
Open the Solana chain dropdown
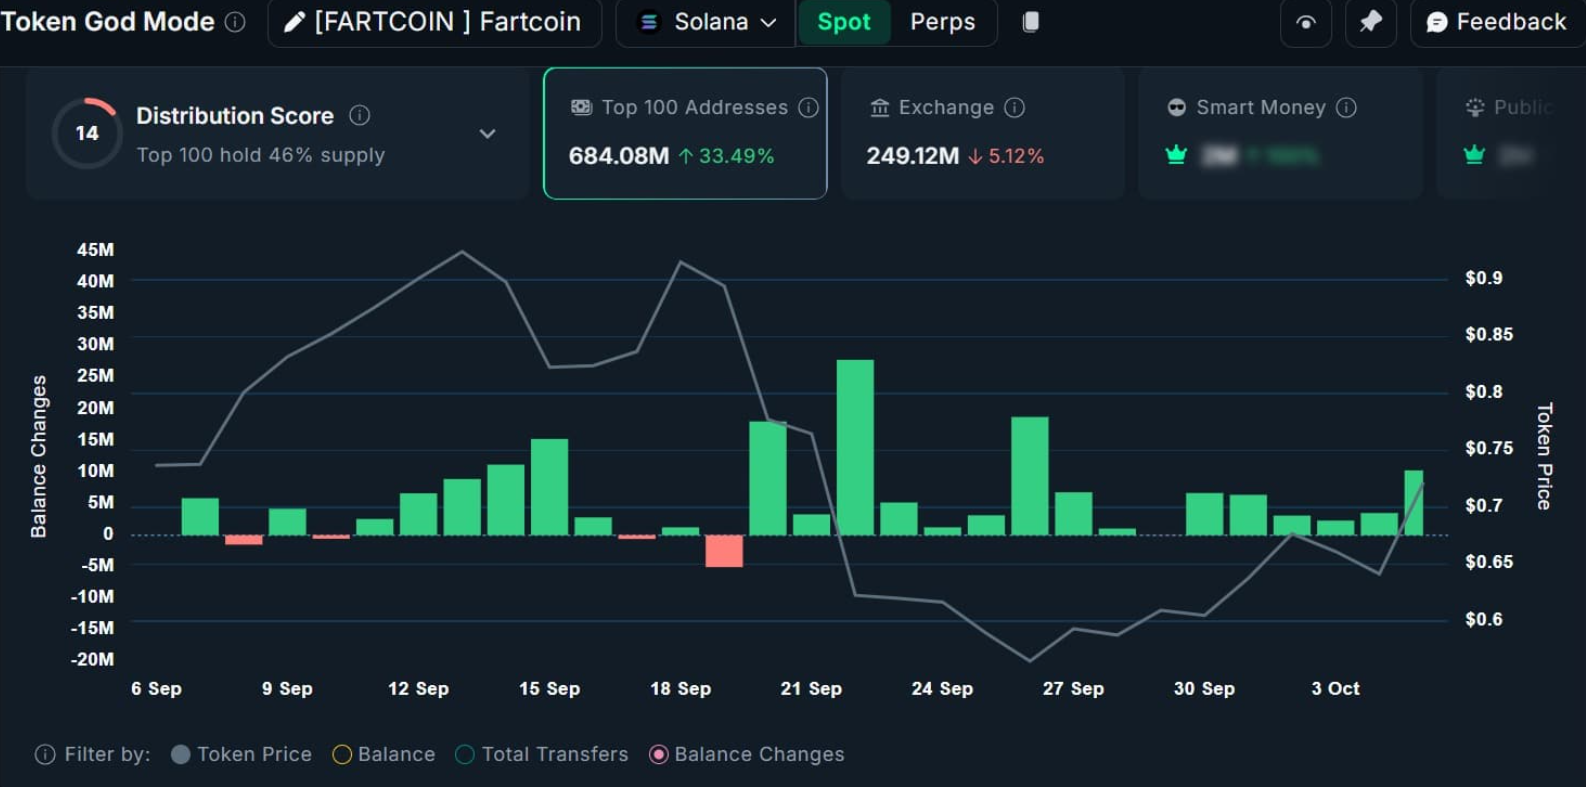(x=708, y=22)
